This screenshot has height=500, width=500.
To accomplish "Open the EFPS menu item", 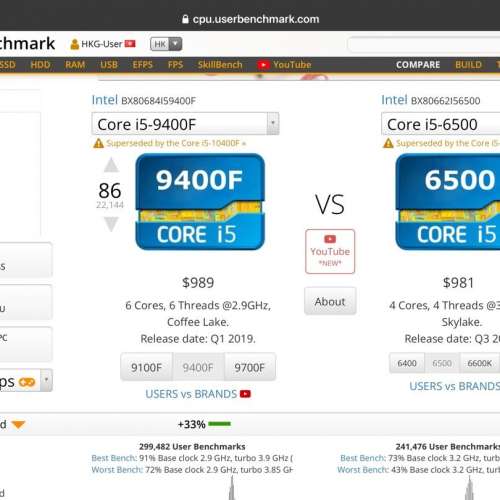I will (143, 65).
